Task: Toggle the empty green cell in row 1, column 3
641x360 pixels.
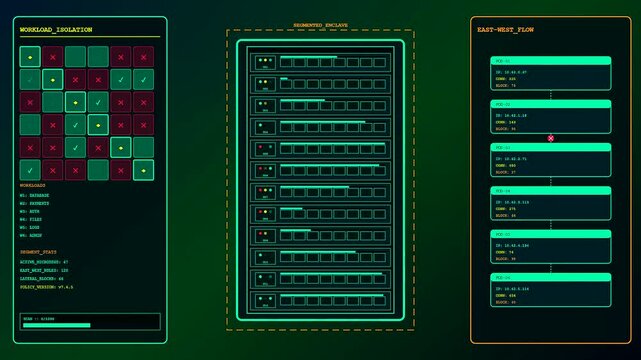Action: coord(75,57)
